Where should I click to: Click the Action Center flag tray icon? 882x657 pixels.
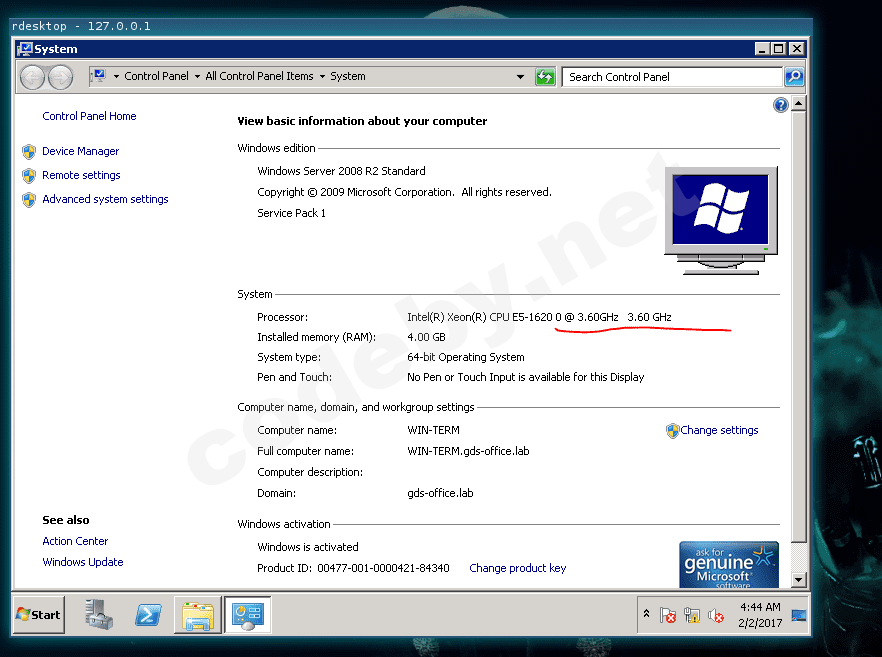click(668, 615)
